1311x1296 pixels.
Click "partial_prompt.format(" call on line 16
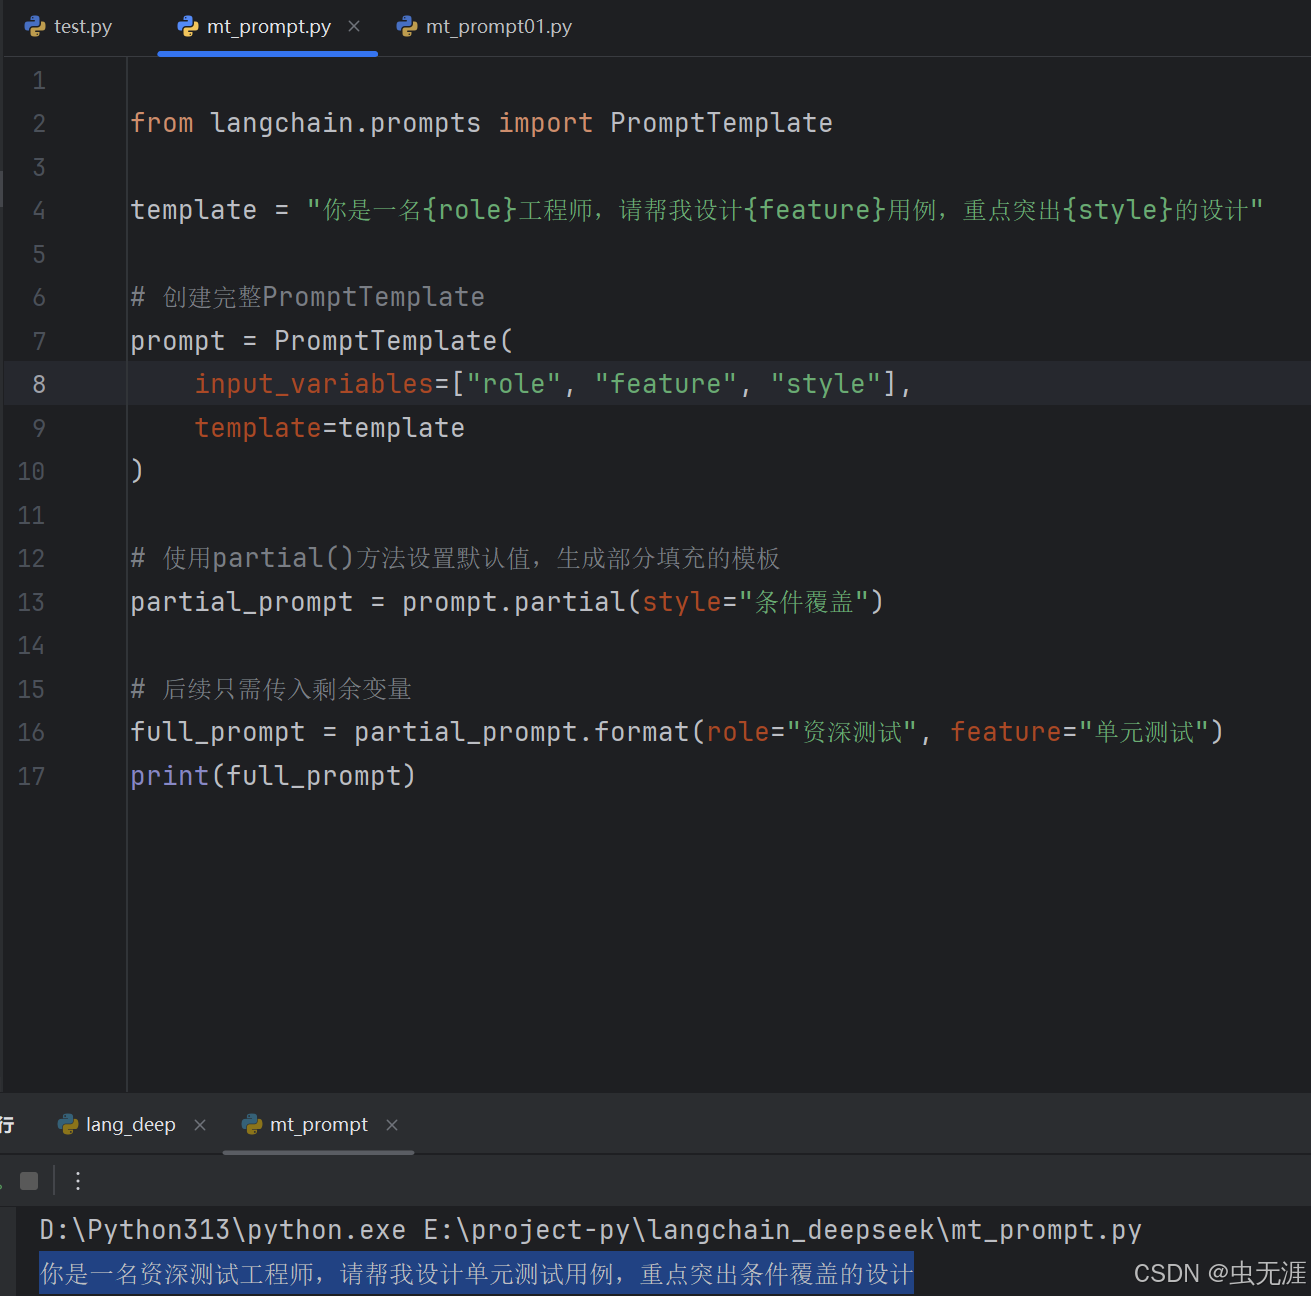pos(530,732)
